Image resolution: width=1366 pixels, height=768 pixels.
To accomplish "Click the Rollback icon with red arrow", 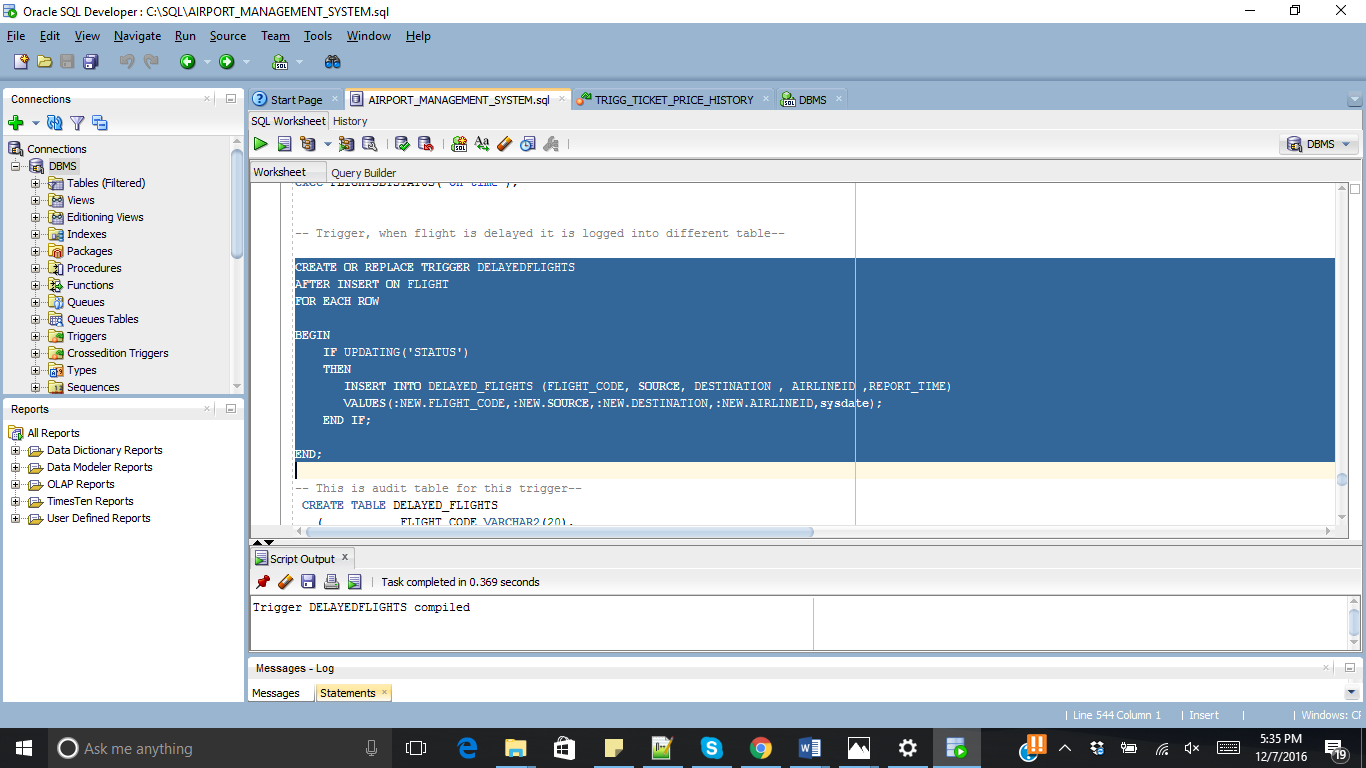I will coord(425,144).
